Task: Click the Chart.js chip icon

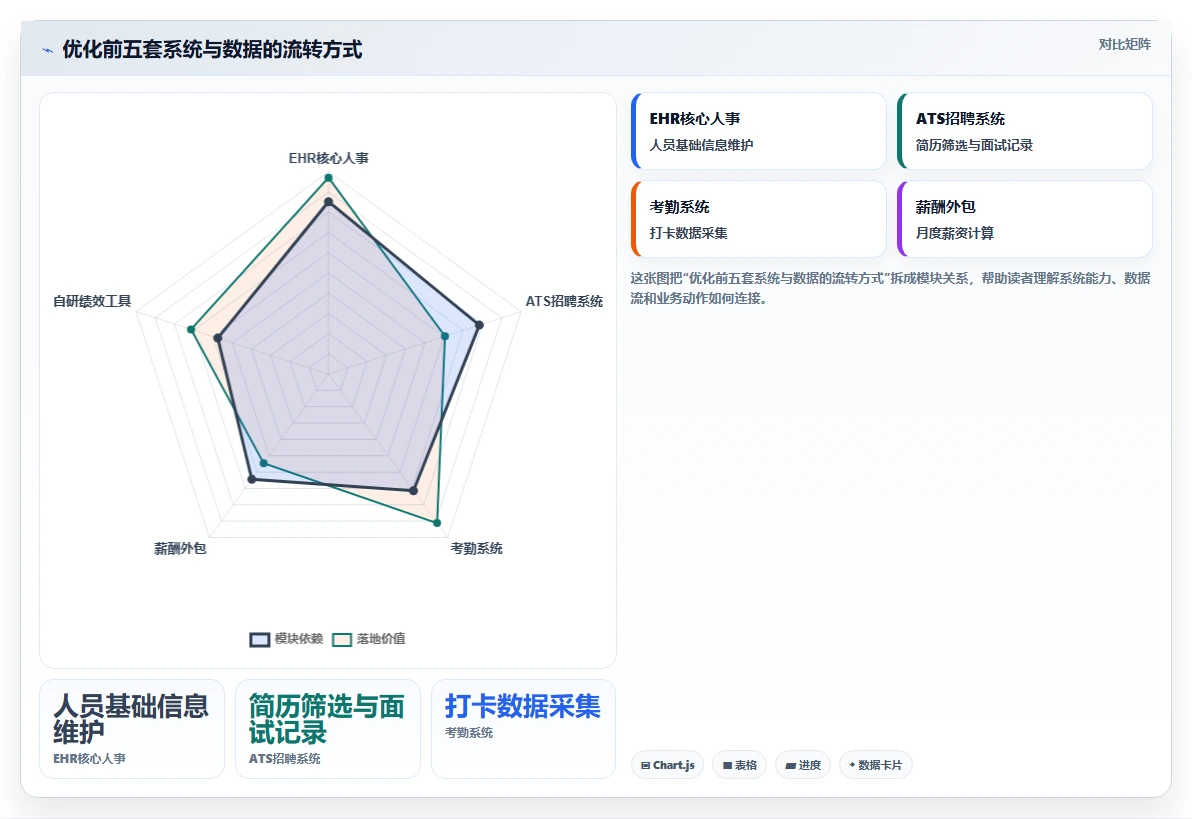Action: pos(645,766)
